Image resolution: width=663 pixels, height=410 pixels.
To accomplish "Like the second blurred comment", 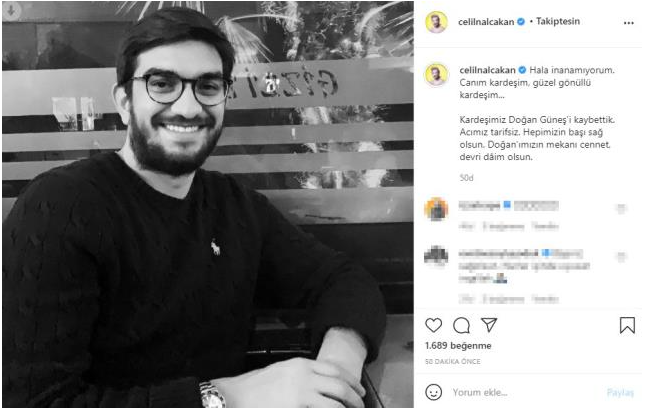I will [621, 257].
